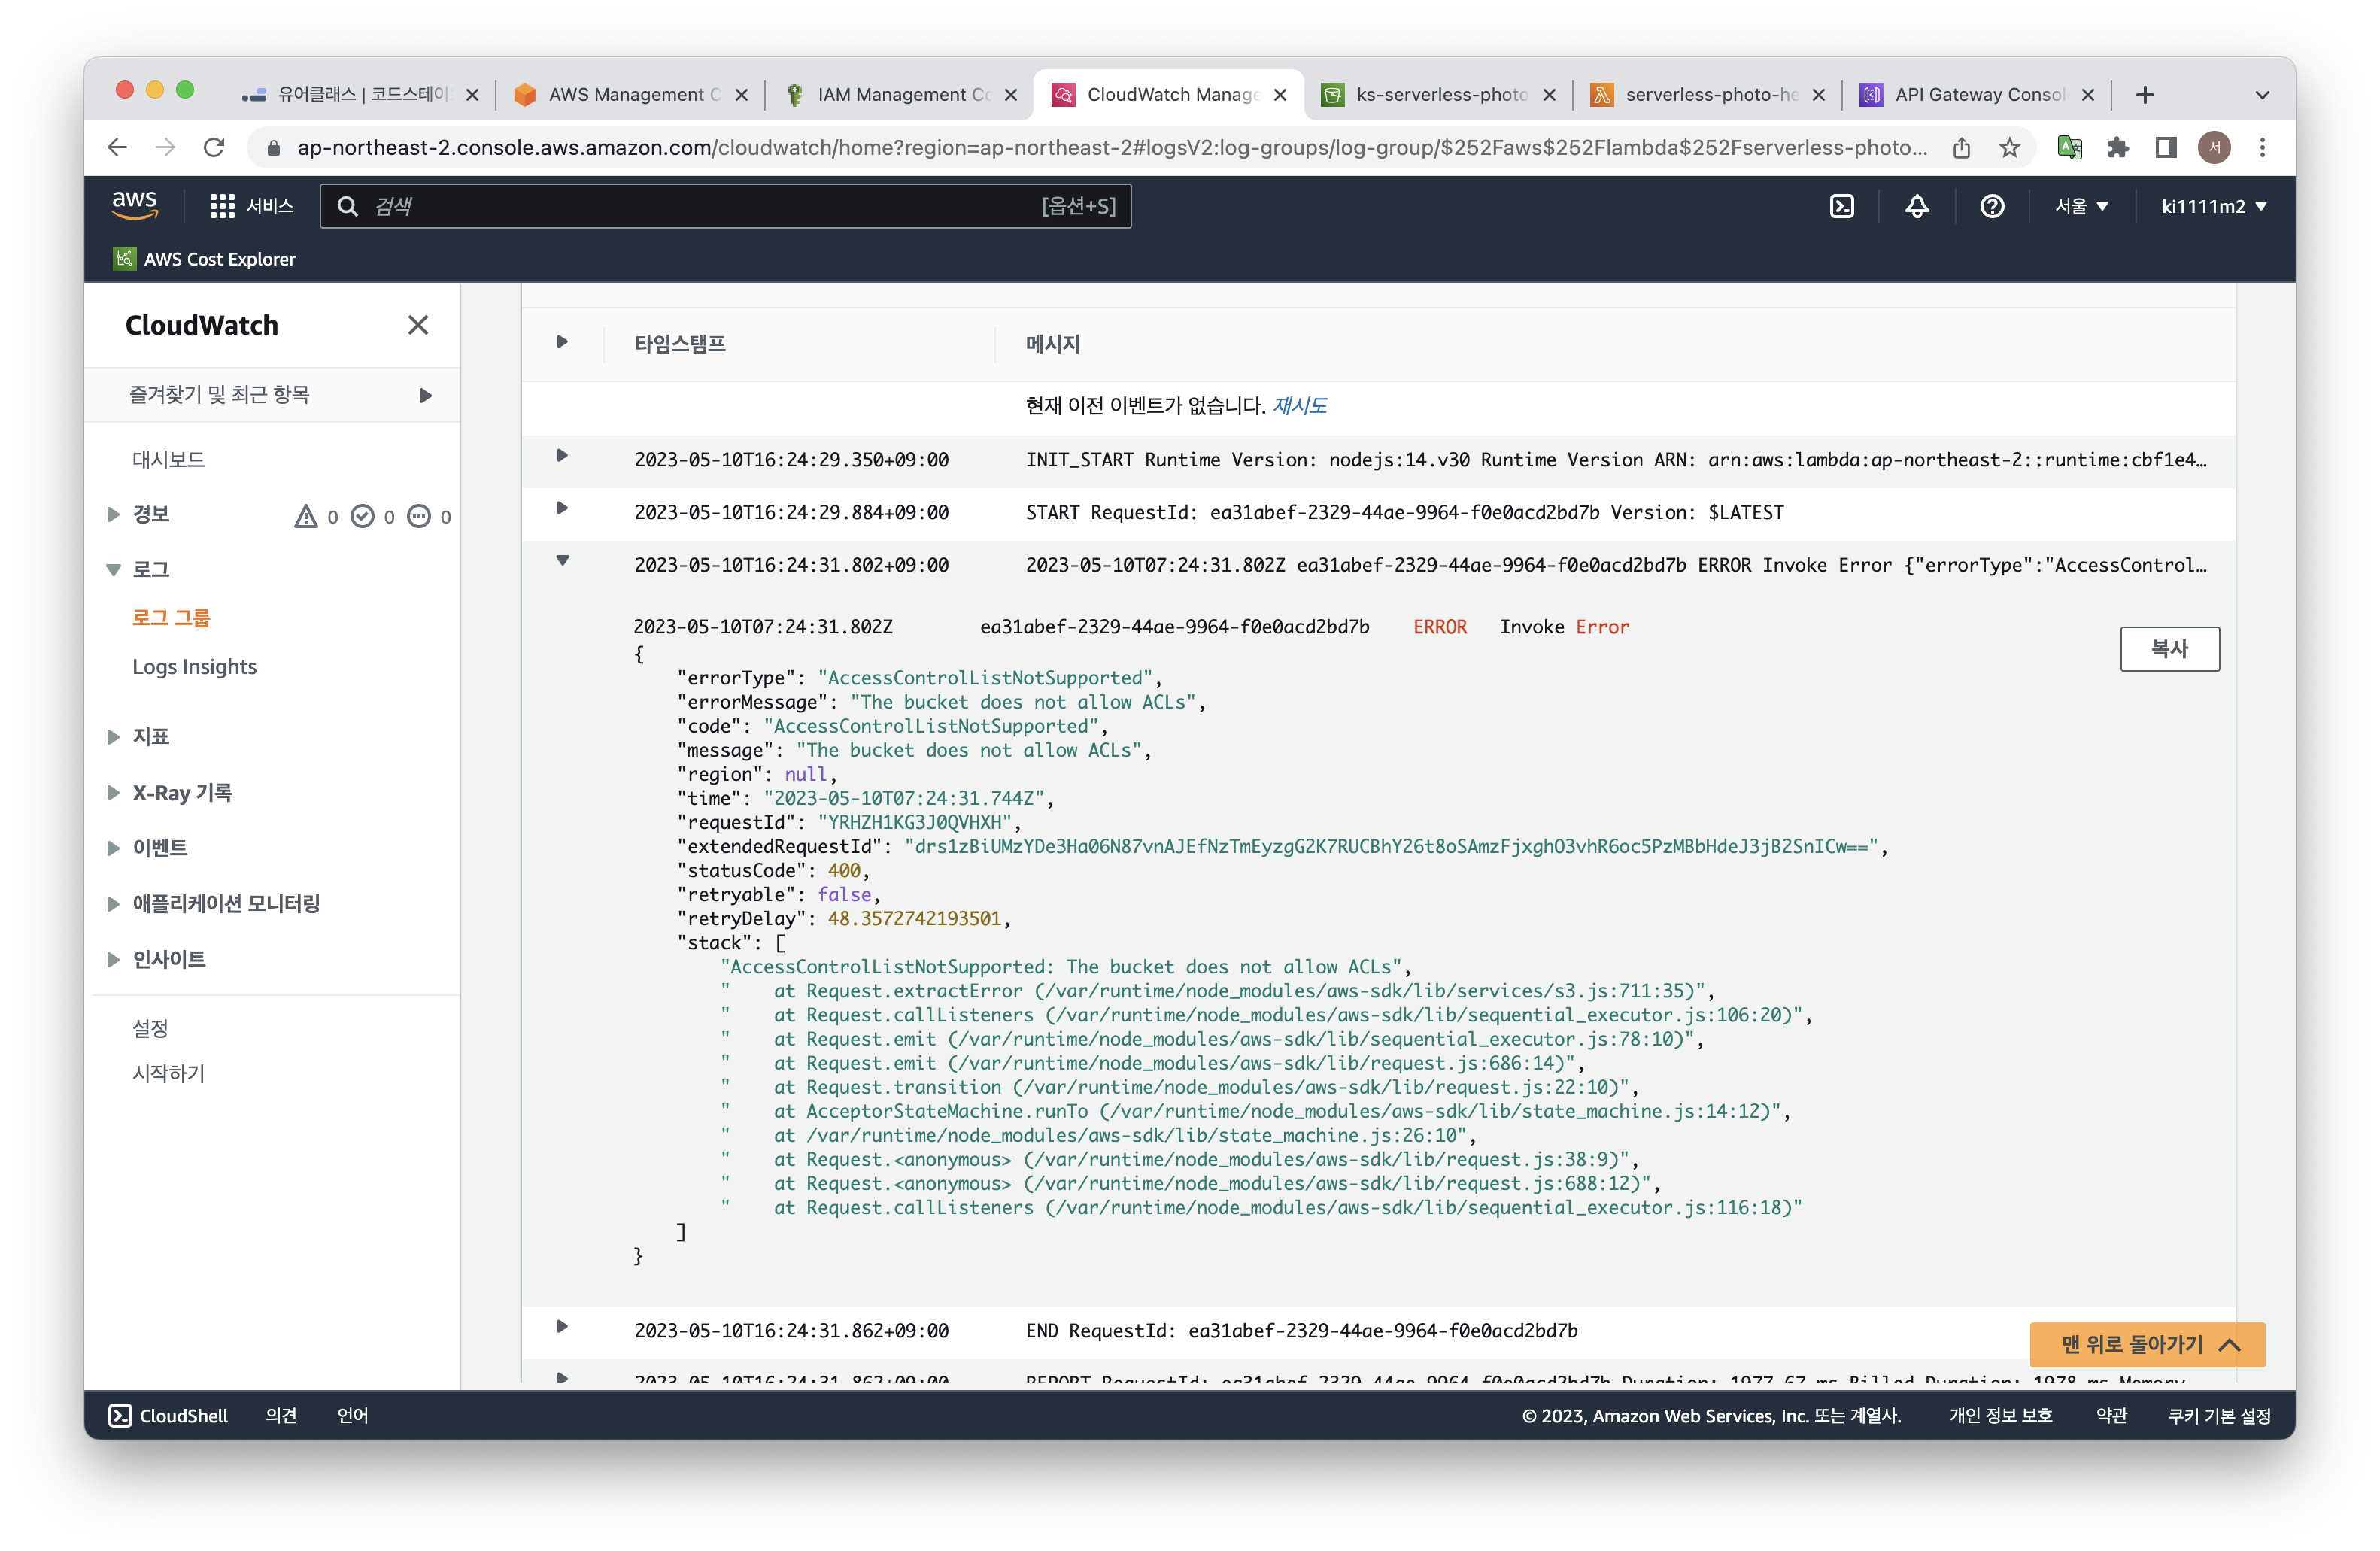Image resolution: width=2380 pixels, height=1551 pixels.
Task: Click the in-alarm count icon
Action: 306,516
